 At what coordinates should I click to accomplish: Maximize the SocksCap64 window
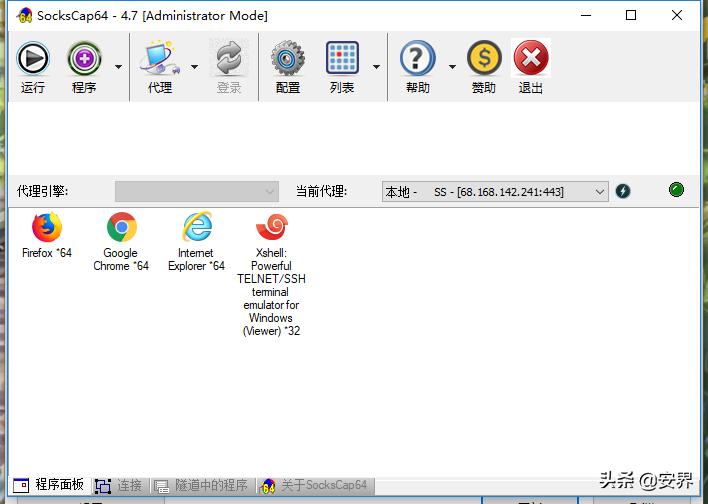631,15
